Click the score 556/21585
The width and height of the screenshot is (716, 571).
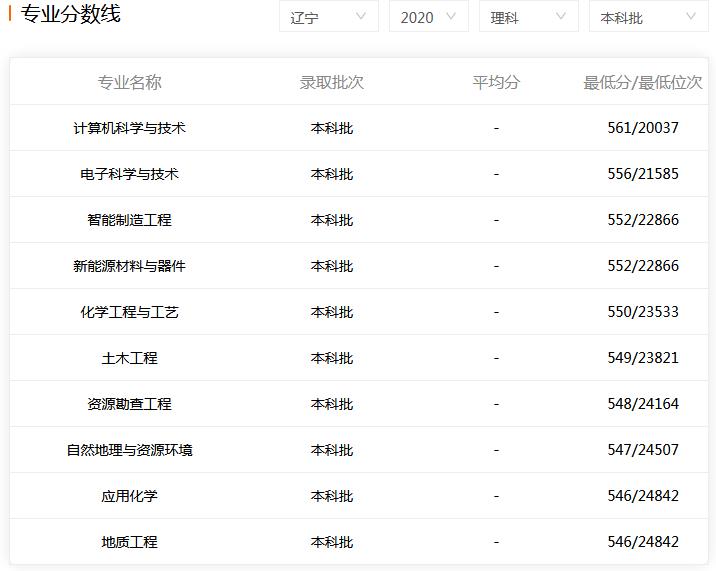coord(643,174)
